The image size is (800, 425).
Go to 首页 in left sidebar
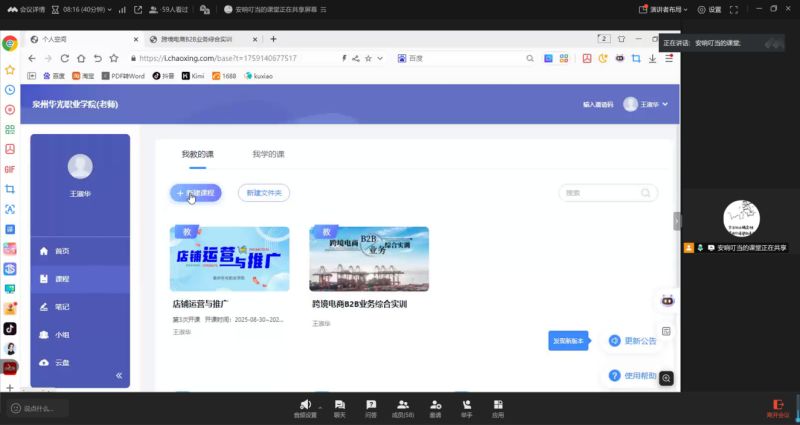point(80,251)
